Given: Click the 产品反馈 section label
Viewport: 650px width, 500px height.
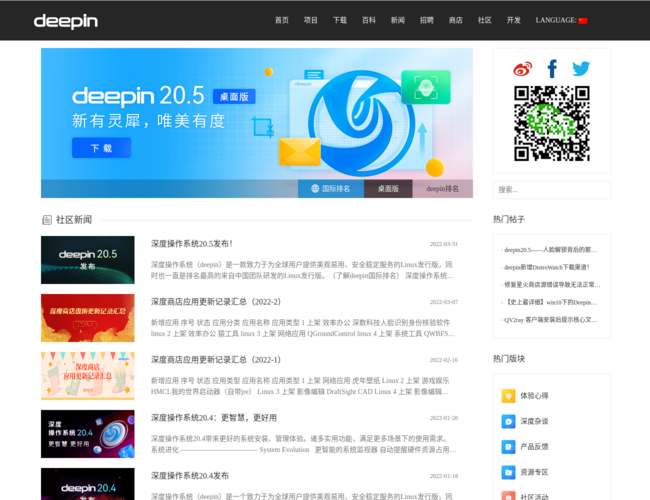Looking at the screenshot, I should pos(534,447).
